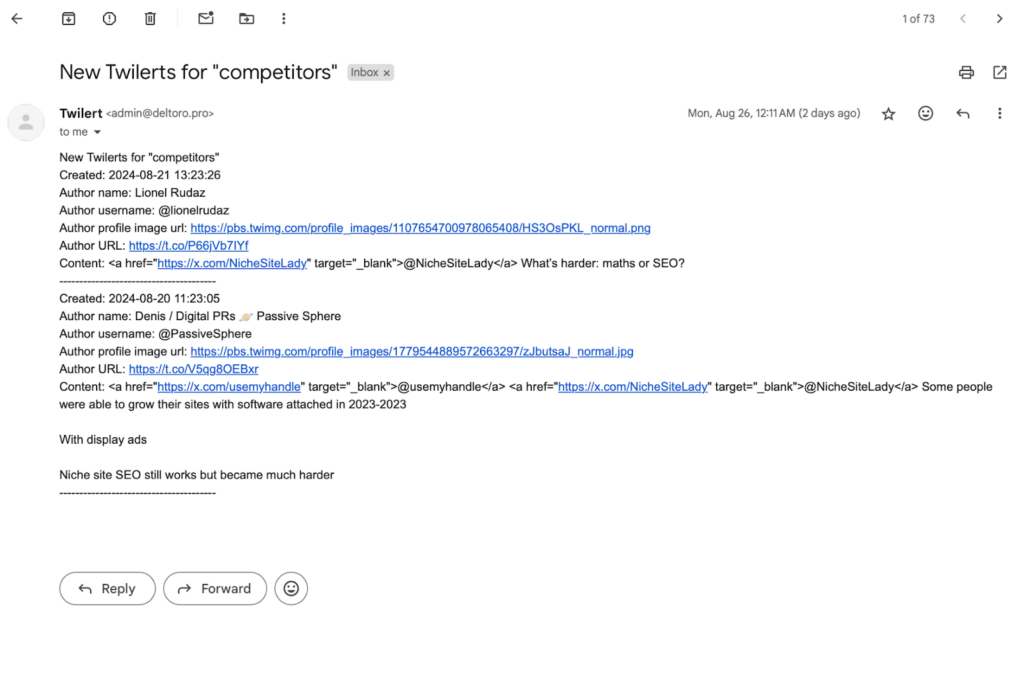Open top toolbar more options menu

[x=284, y=18]
